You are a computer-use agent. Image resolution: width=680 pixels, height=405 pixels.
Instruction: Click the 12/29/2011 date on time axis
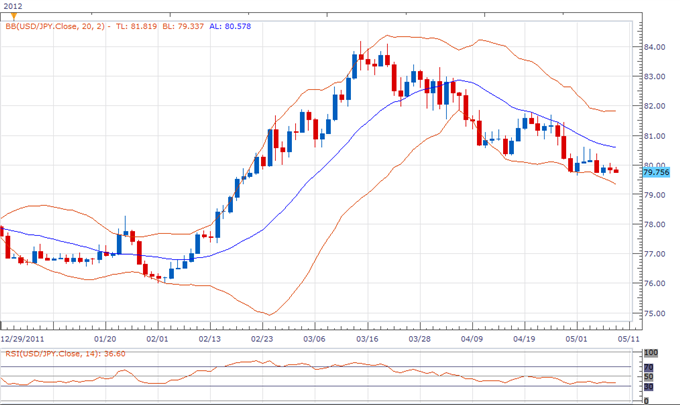(22, 337)
